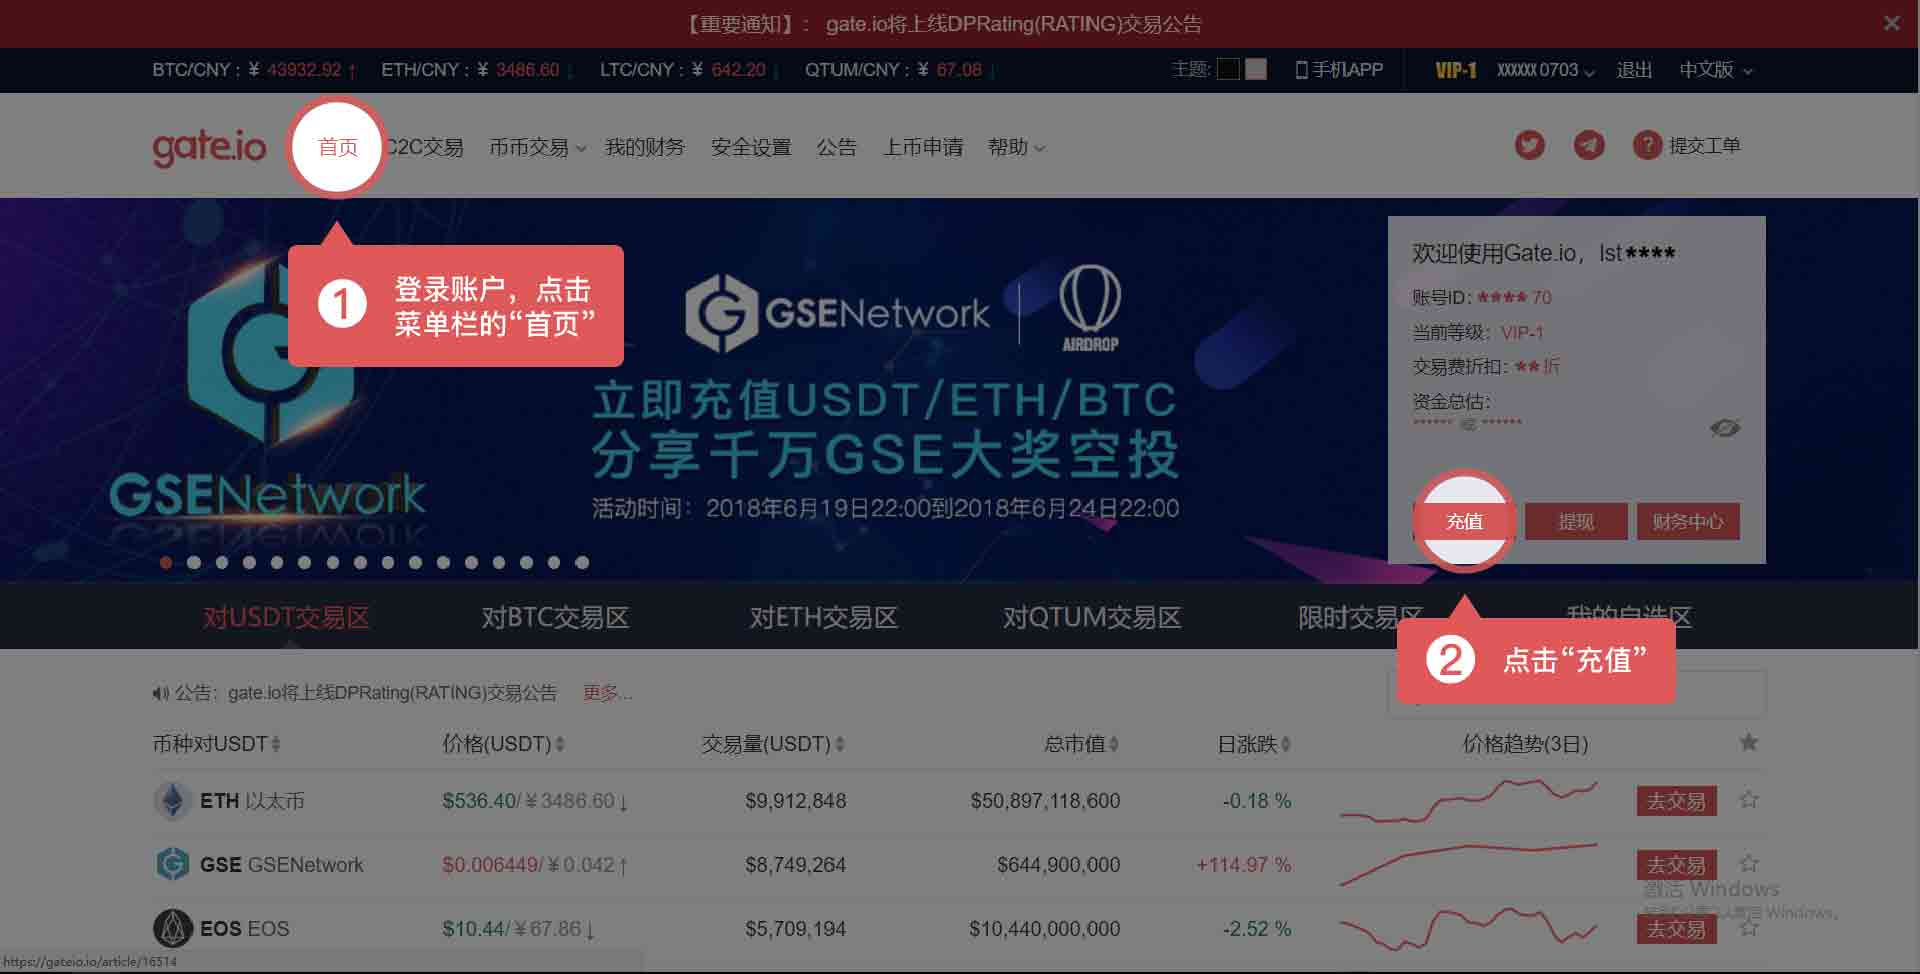The width and height of the screenshot is (1920, 974).
Task: Toggle hide balance eye icon
Action: pos(1725,428)
